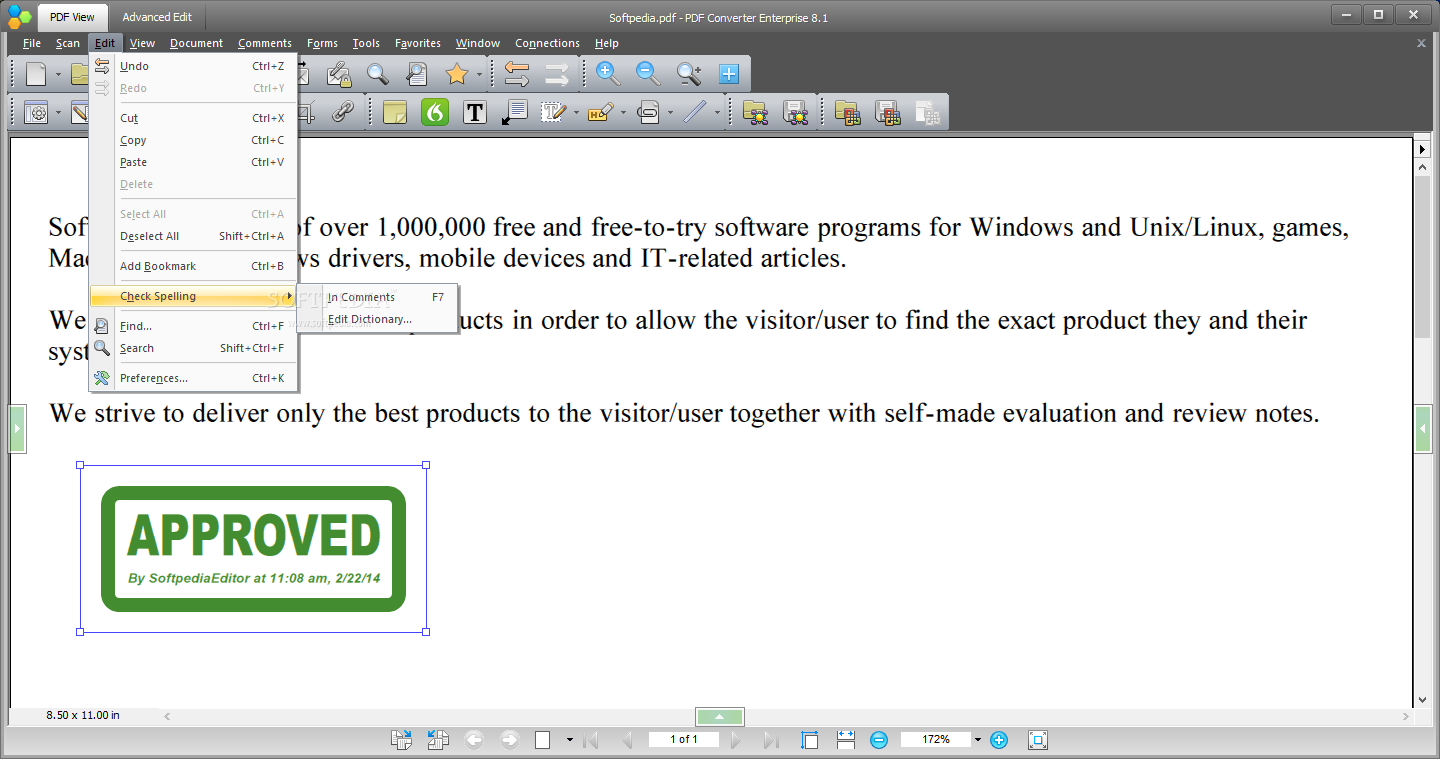Switch to the PDF View tab
The image size is (1440, 759).
[x=72, y=17]
